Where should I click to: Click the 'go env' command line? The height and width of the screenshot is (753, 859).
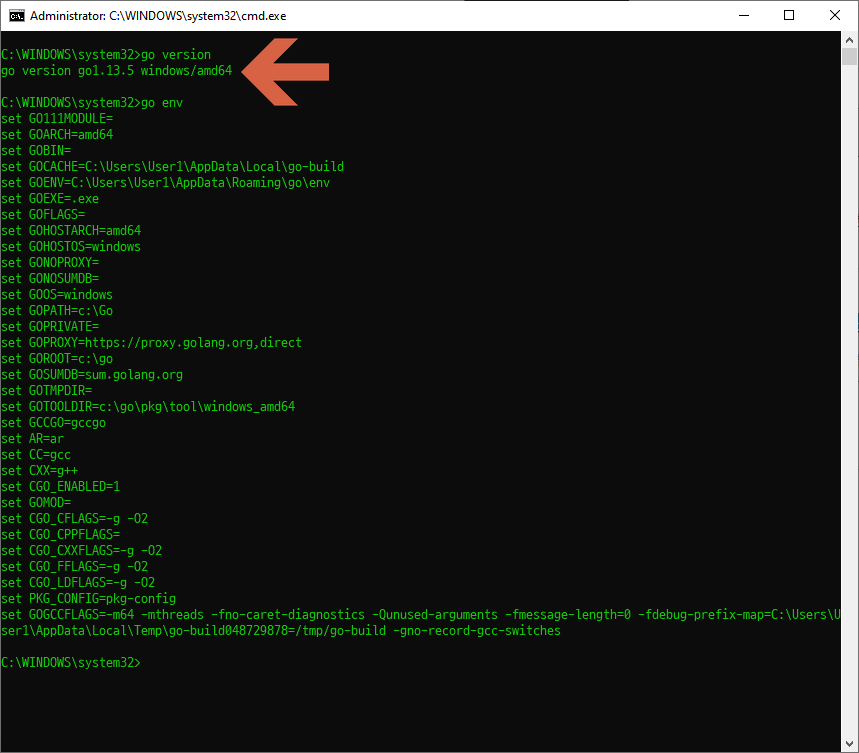[x=92, y=103]
